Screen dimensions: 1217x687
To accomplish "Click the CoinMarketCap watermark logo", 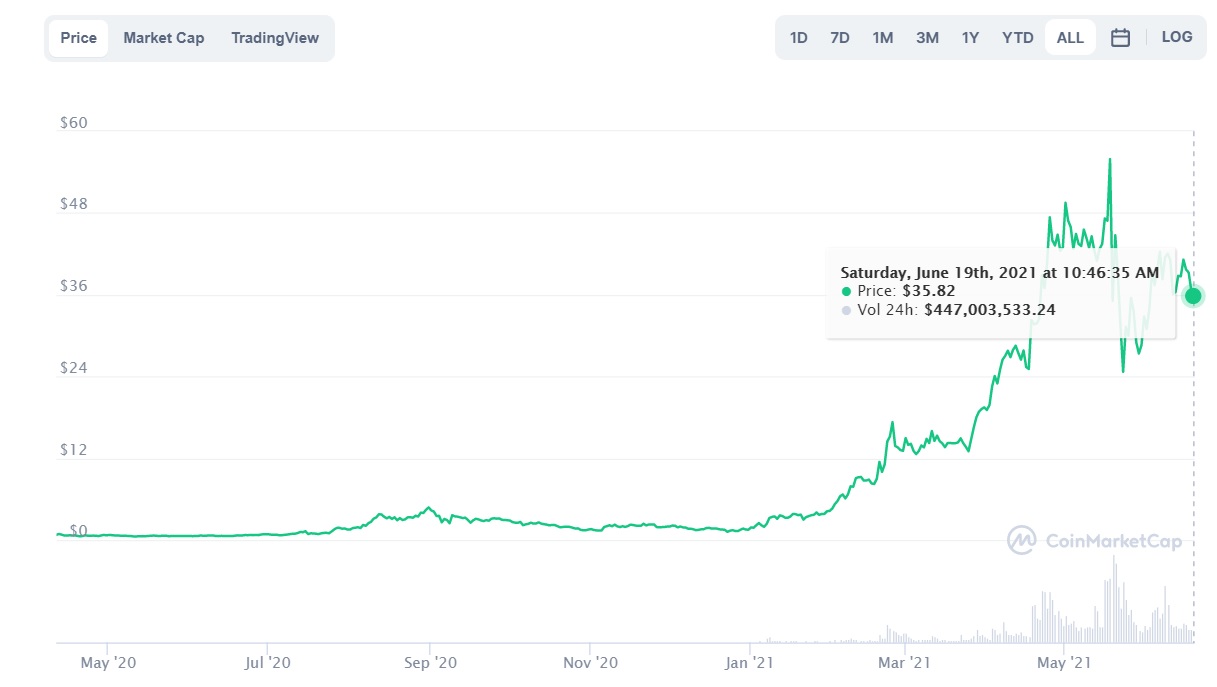I will [1095, 541].
